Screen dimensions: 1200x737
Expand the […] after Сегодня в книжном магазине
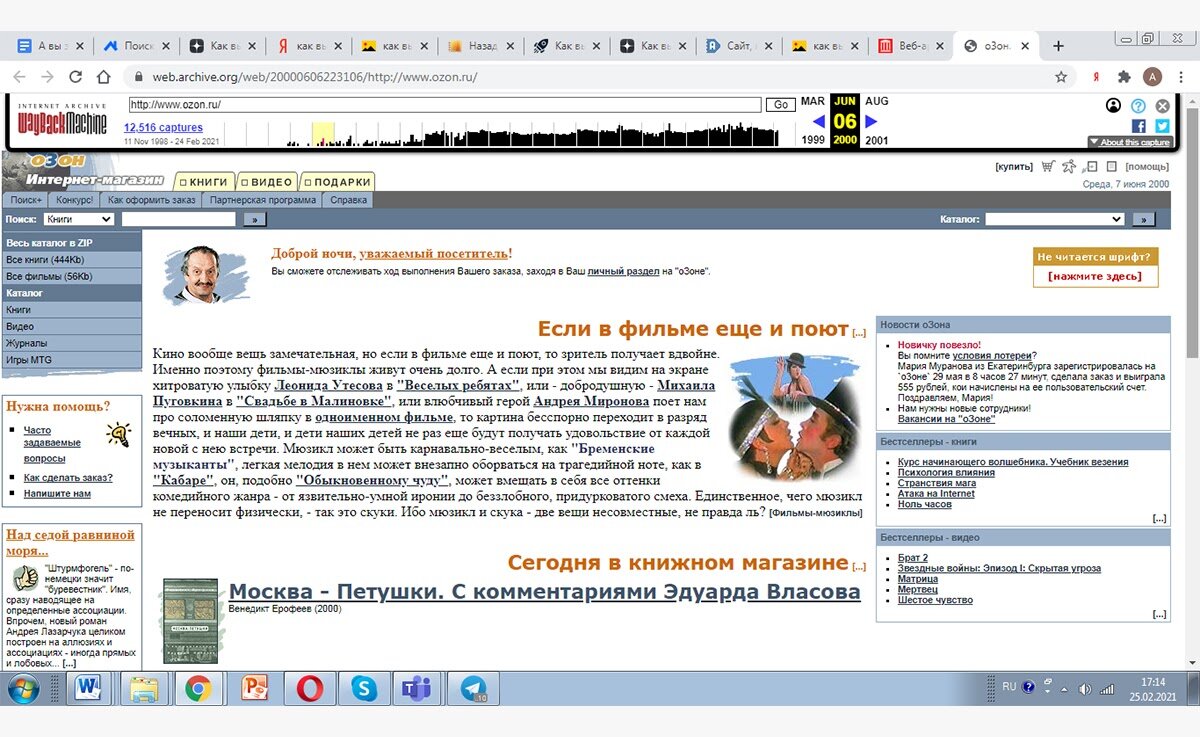859,566
